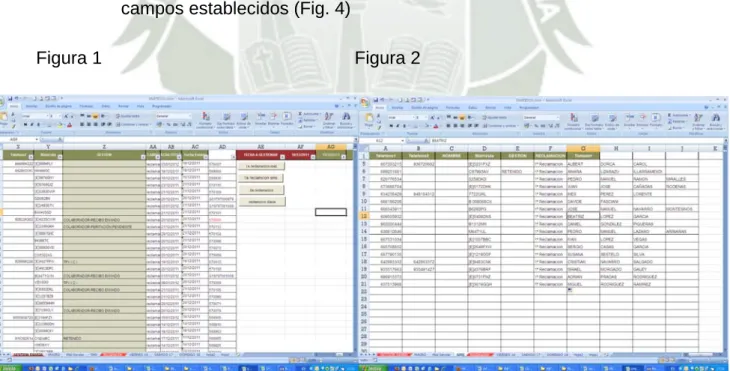Select column Z header in Figura 1 sheet
The image size is (730, 371).
(x=104, y=147)
